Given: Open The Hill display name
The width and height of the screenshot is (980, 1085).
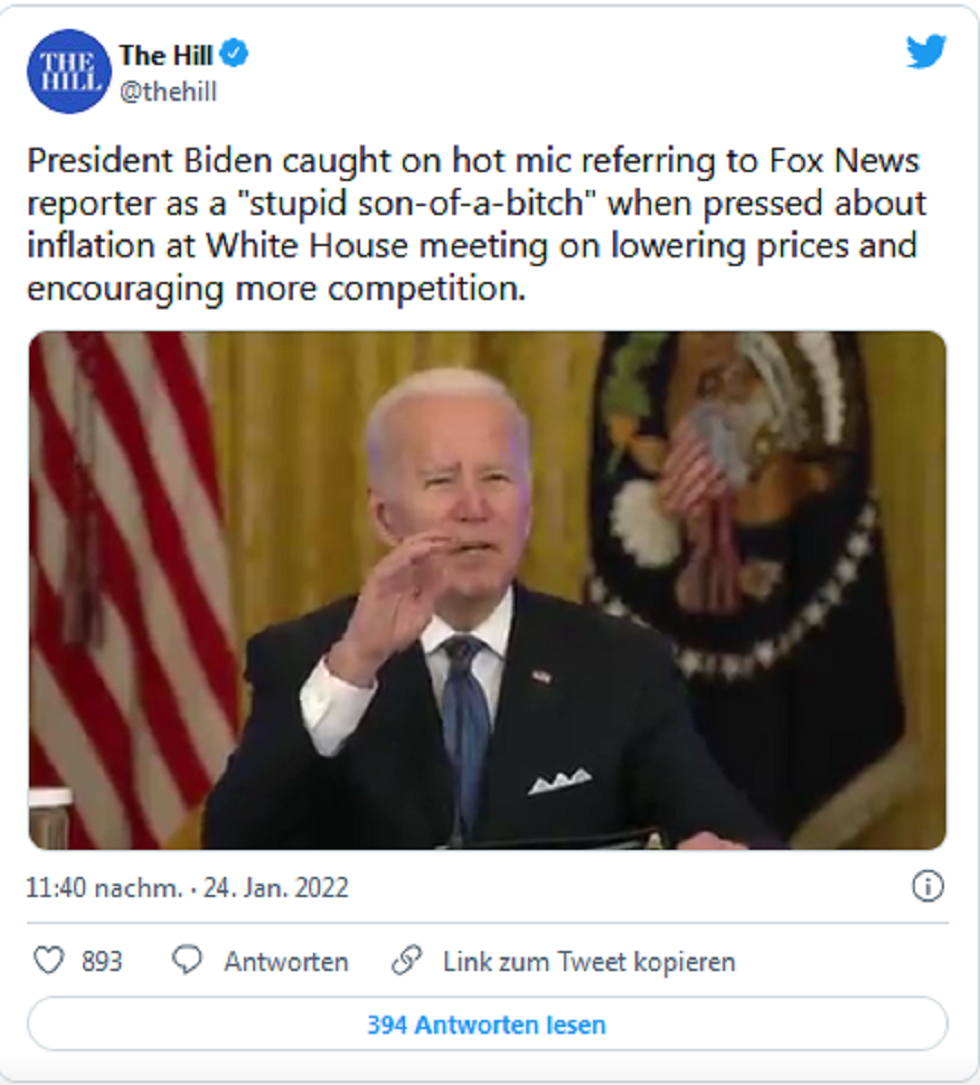Looking at the screenshot, I should [x=166, y=55].
